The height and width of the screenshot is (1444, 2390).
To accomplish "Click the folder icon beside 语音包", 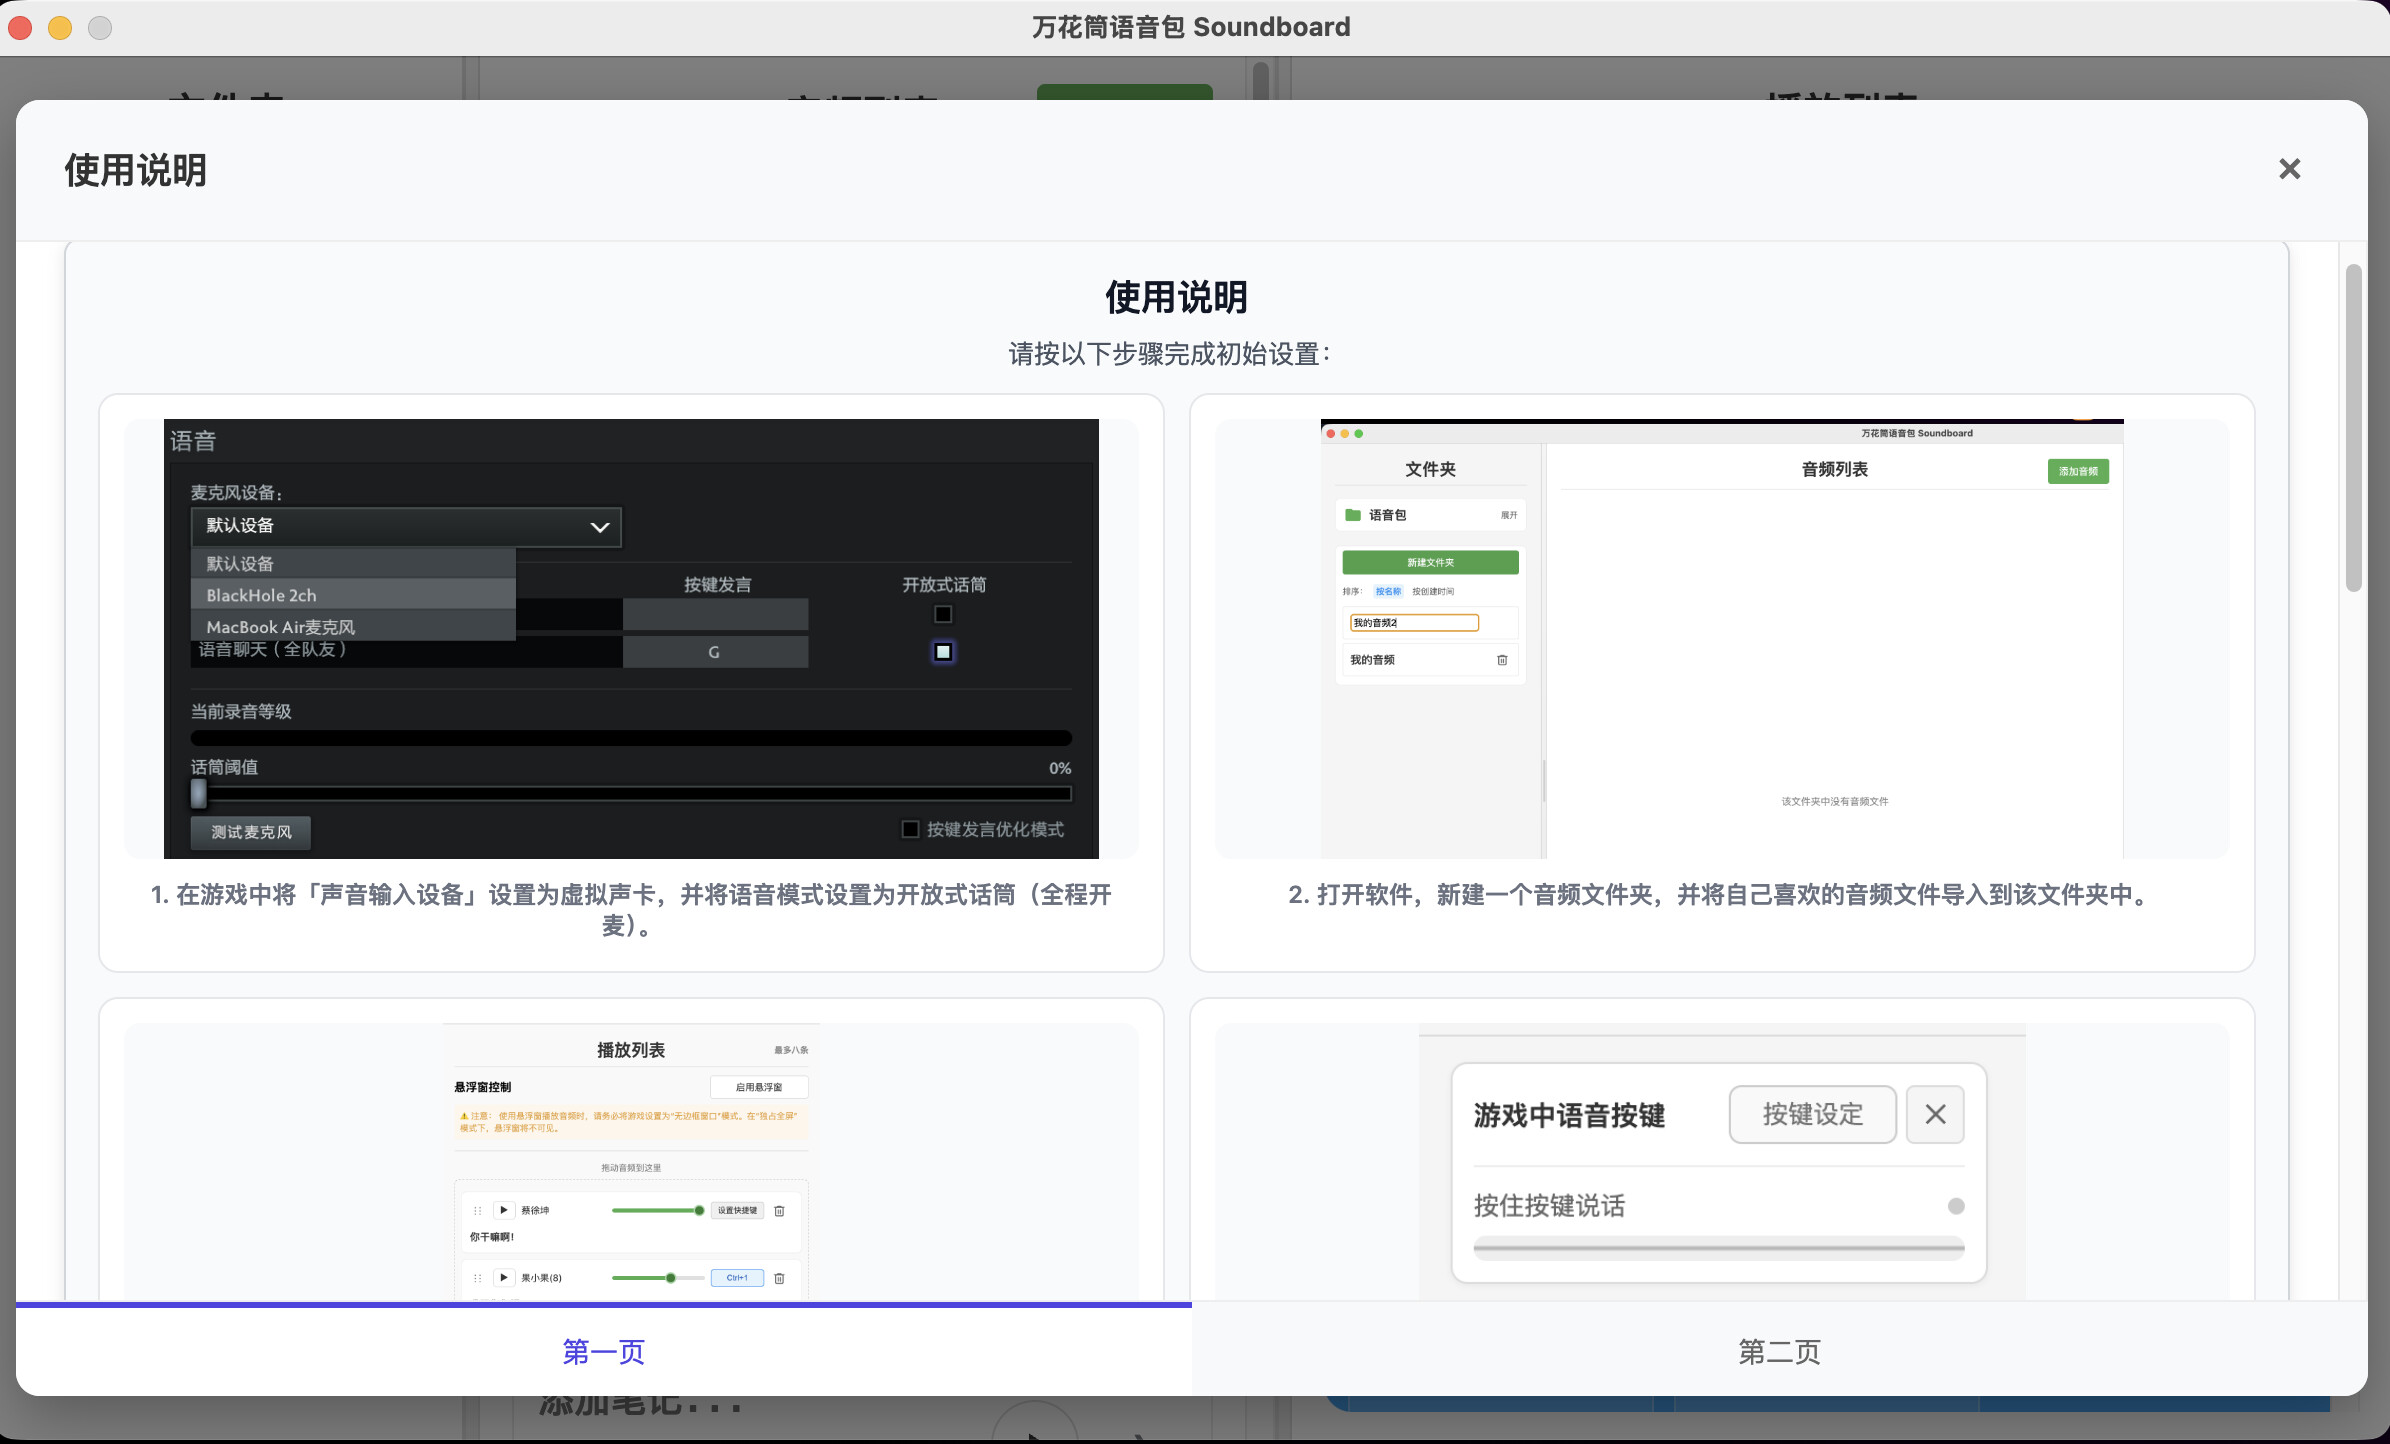I will tap(1352, 514).
